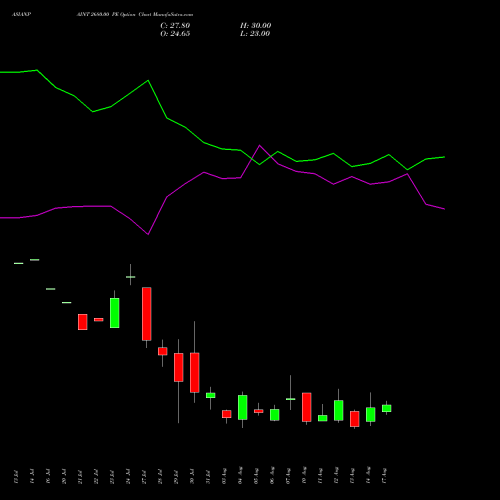Click the green indicator line's right end
Screen dimensions: 500x500
click(444, 157)
